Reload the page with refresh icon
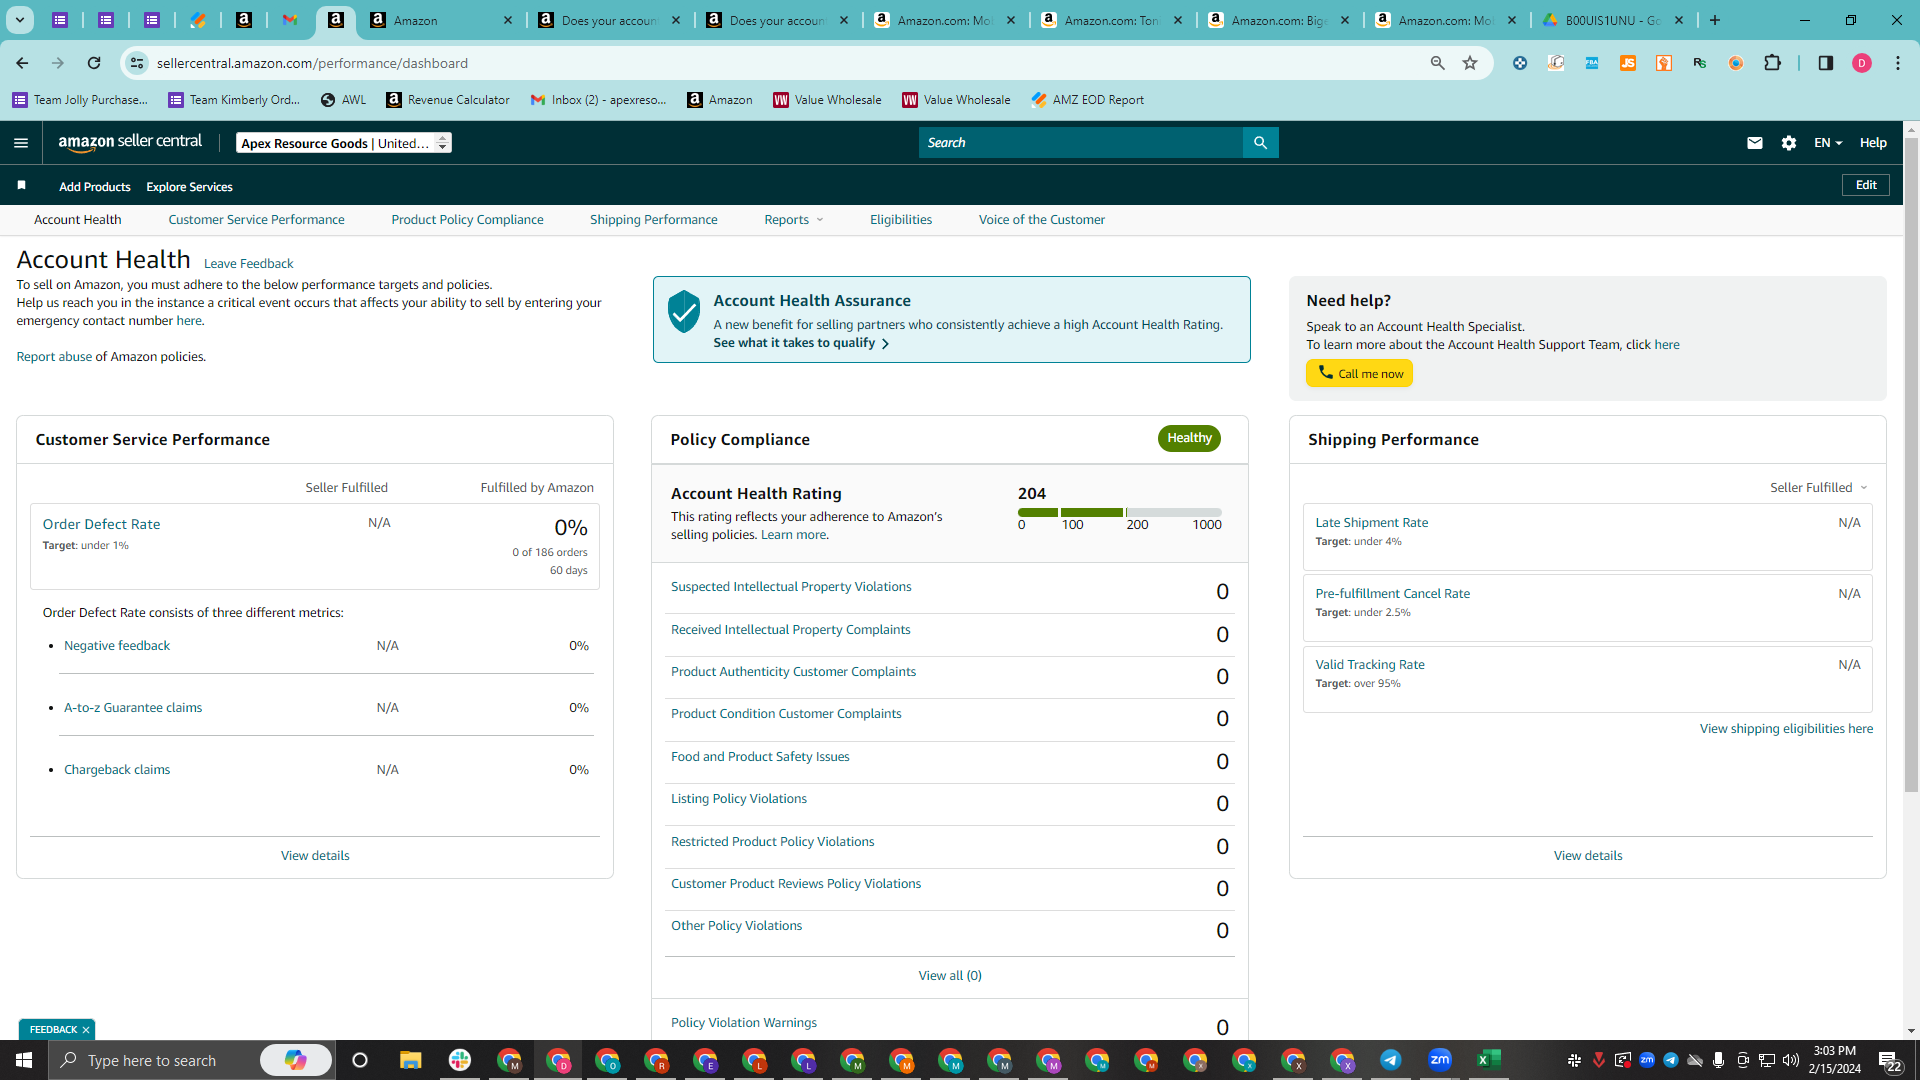Screen dimensions: 1920x1080 coord(94,63)
